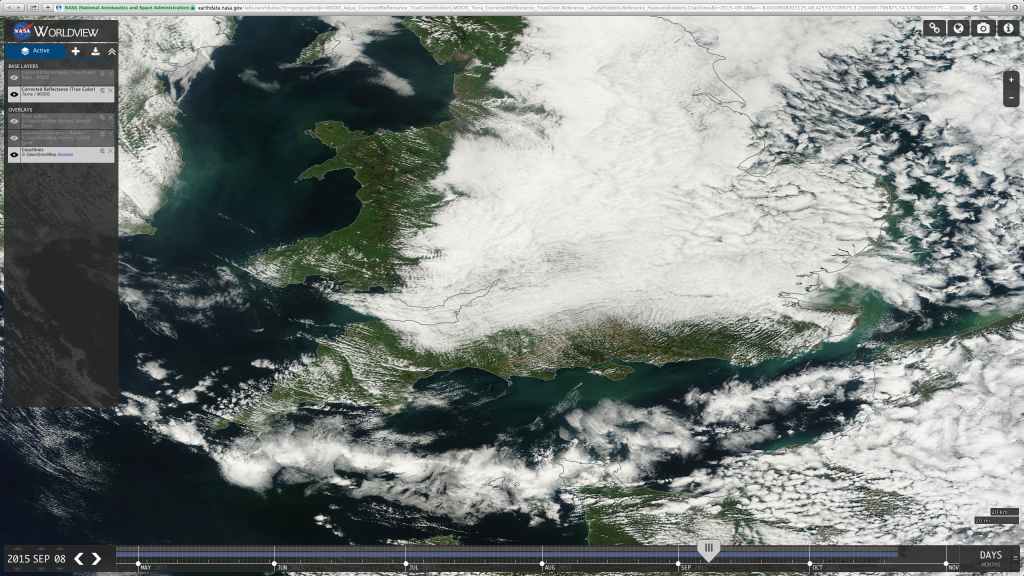Select the 2015 year date field

pos(18,559)
